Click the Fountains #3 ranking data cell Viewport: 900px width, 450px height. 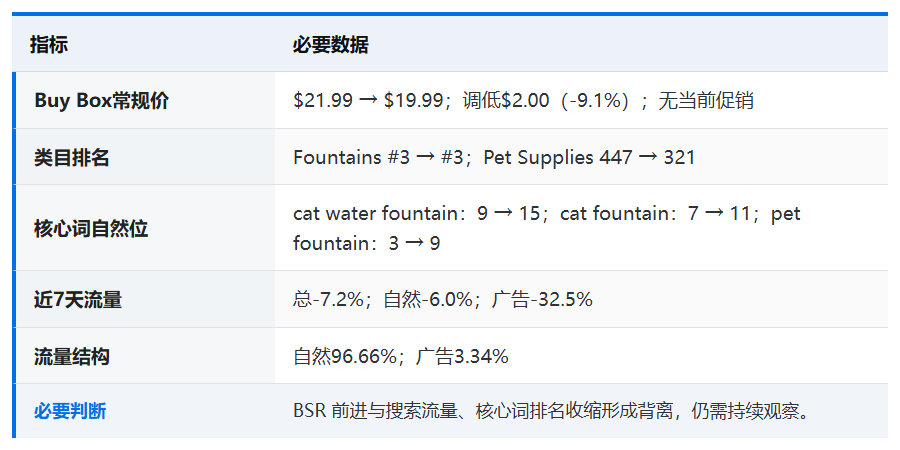click(581, 157)
